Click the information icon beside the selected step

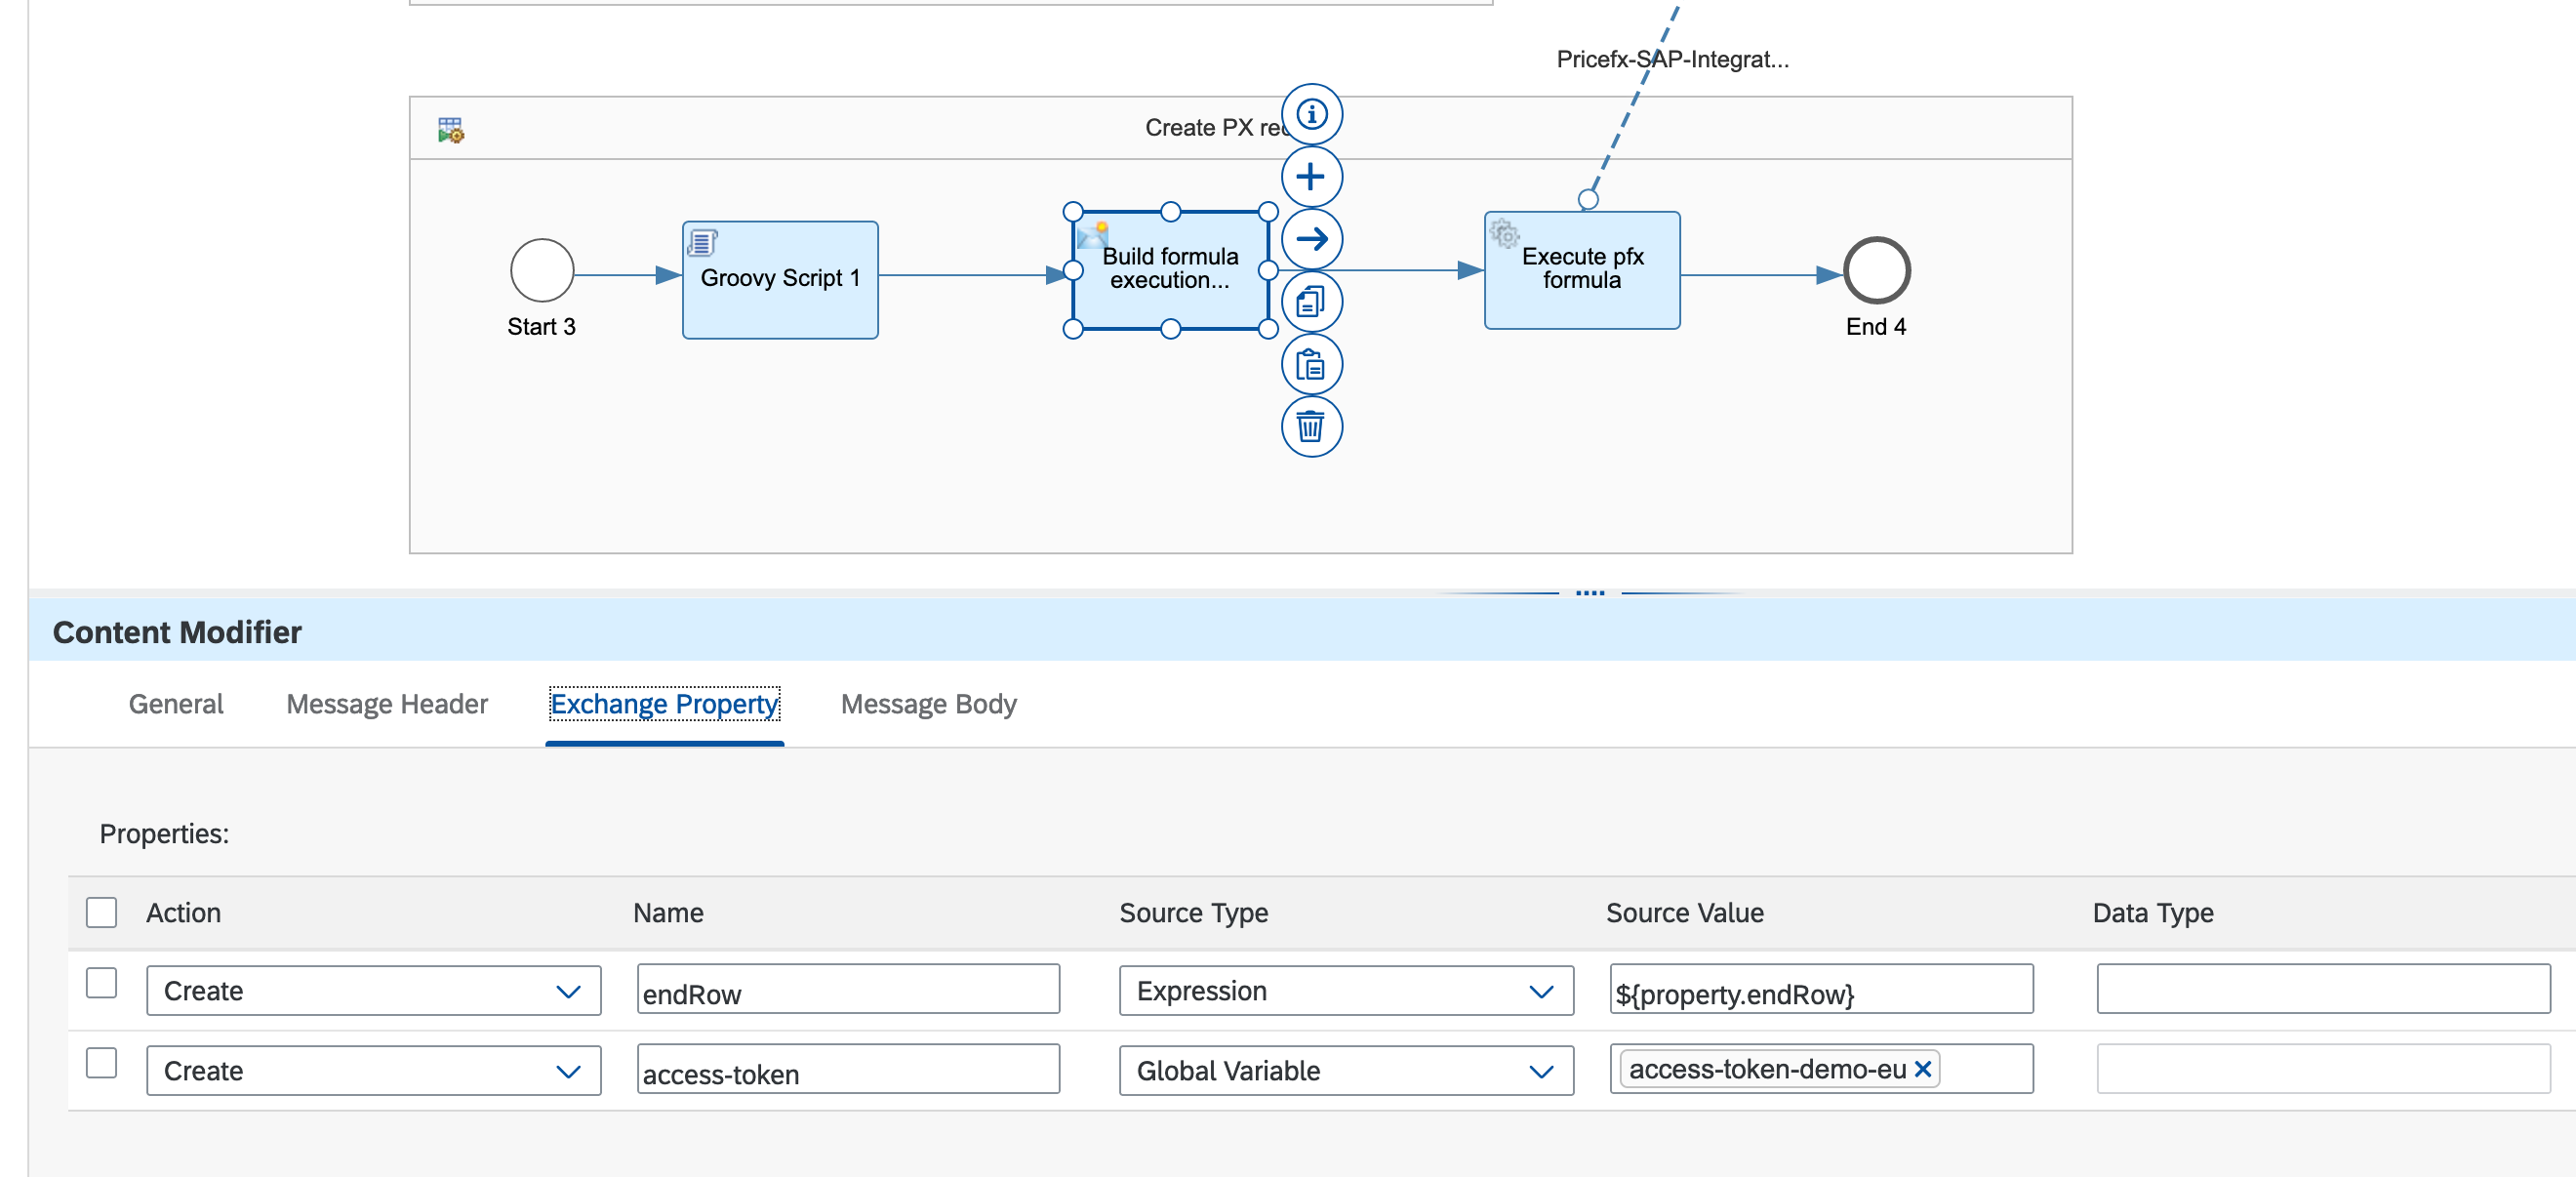(x=1311, y=114)
